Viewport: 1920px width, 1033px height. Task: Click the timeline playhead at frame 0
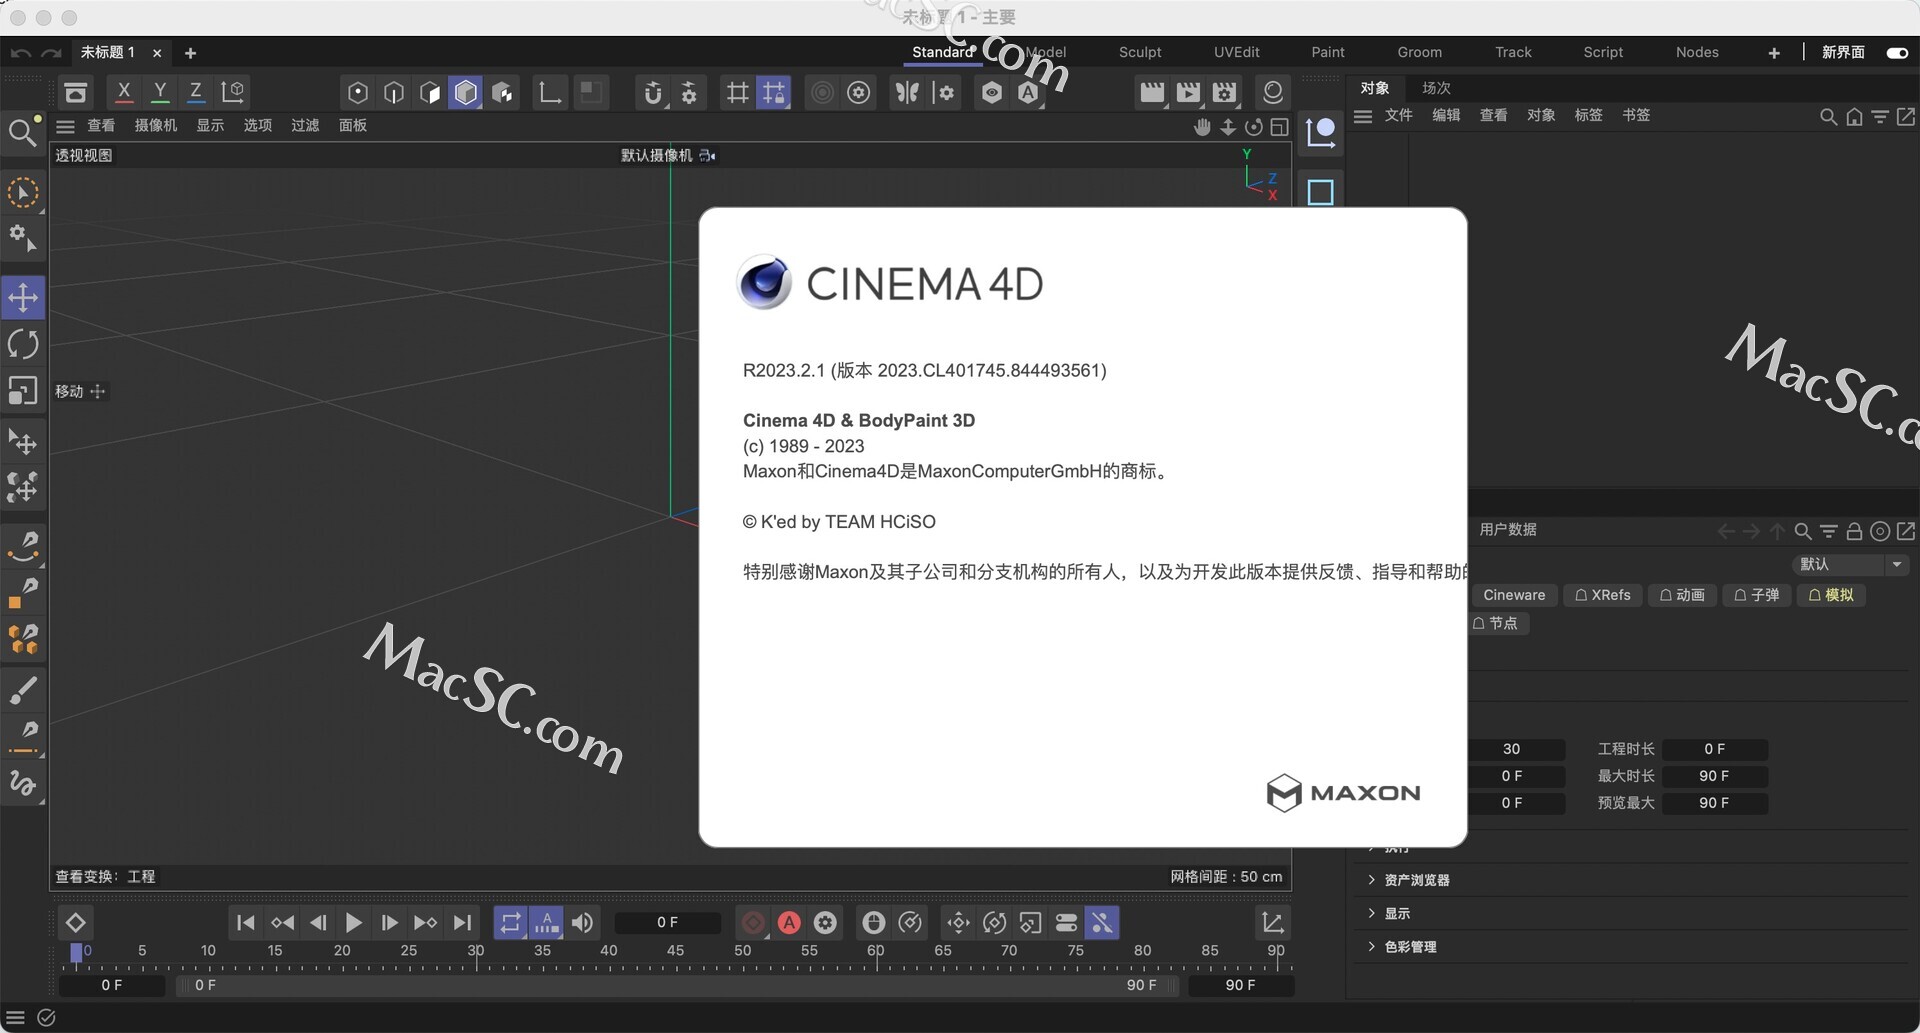point(76,953)
